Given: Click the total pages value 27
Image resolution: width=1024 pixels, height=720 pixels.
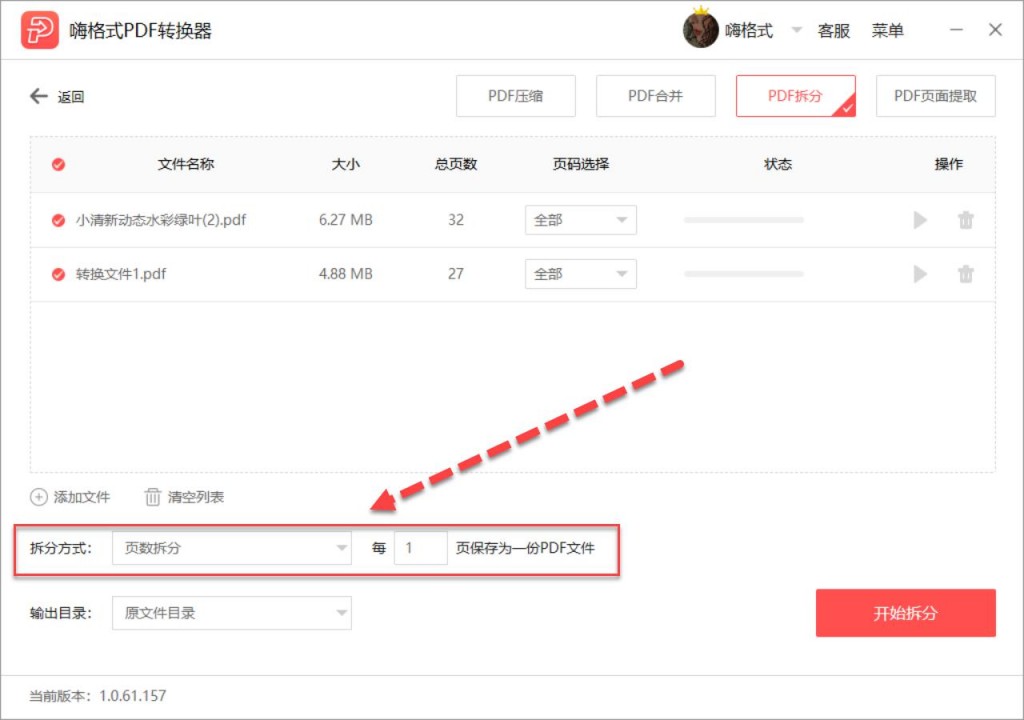Looking at the screenshot, I should point(456,274).
